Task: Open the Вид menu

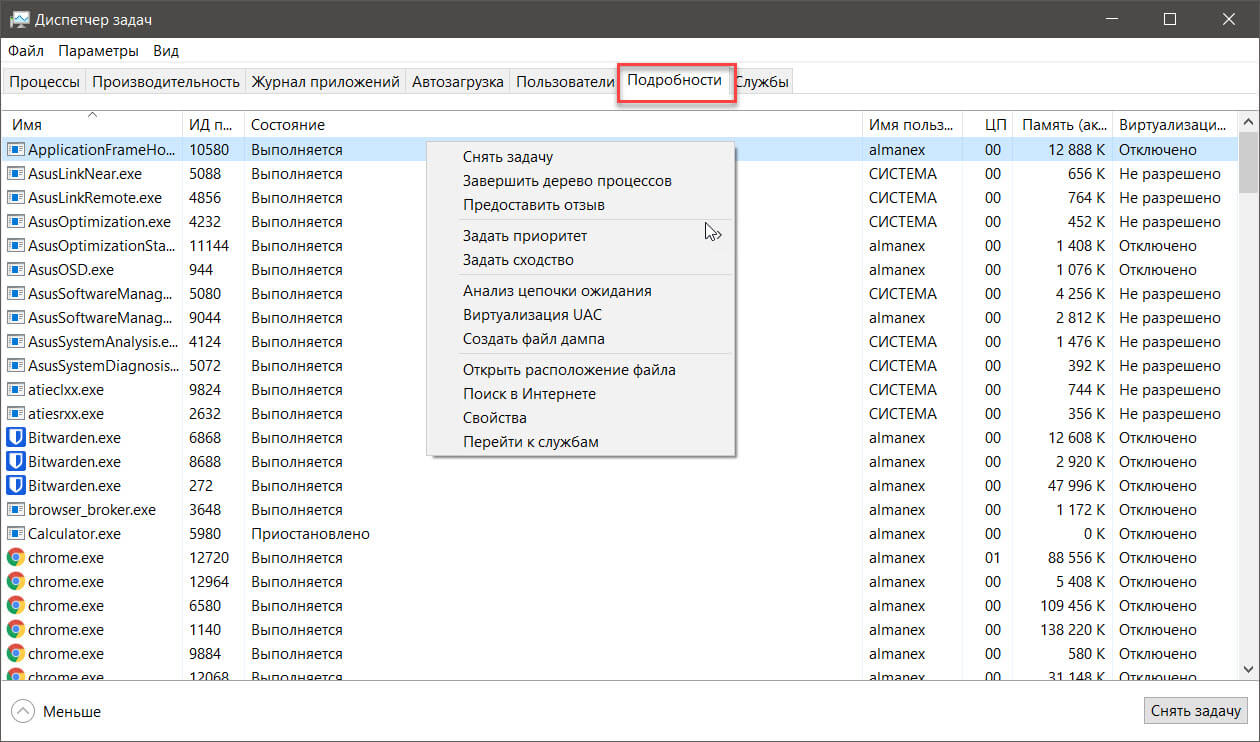Action: pos(166,50)
